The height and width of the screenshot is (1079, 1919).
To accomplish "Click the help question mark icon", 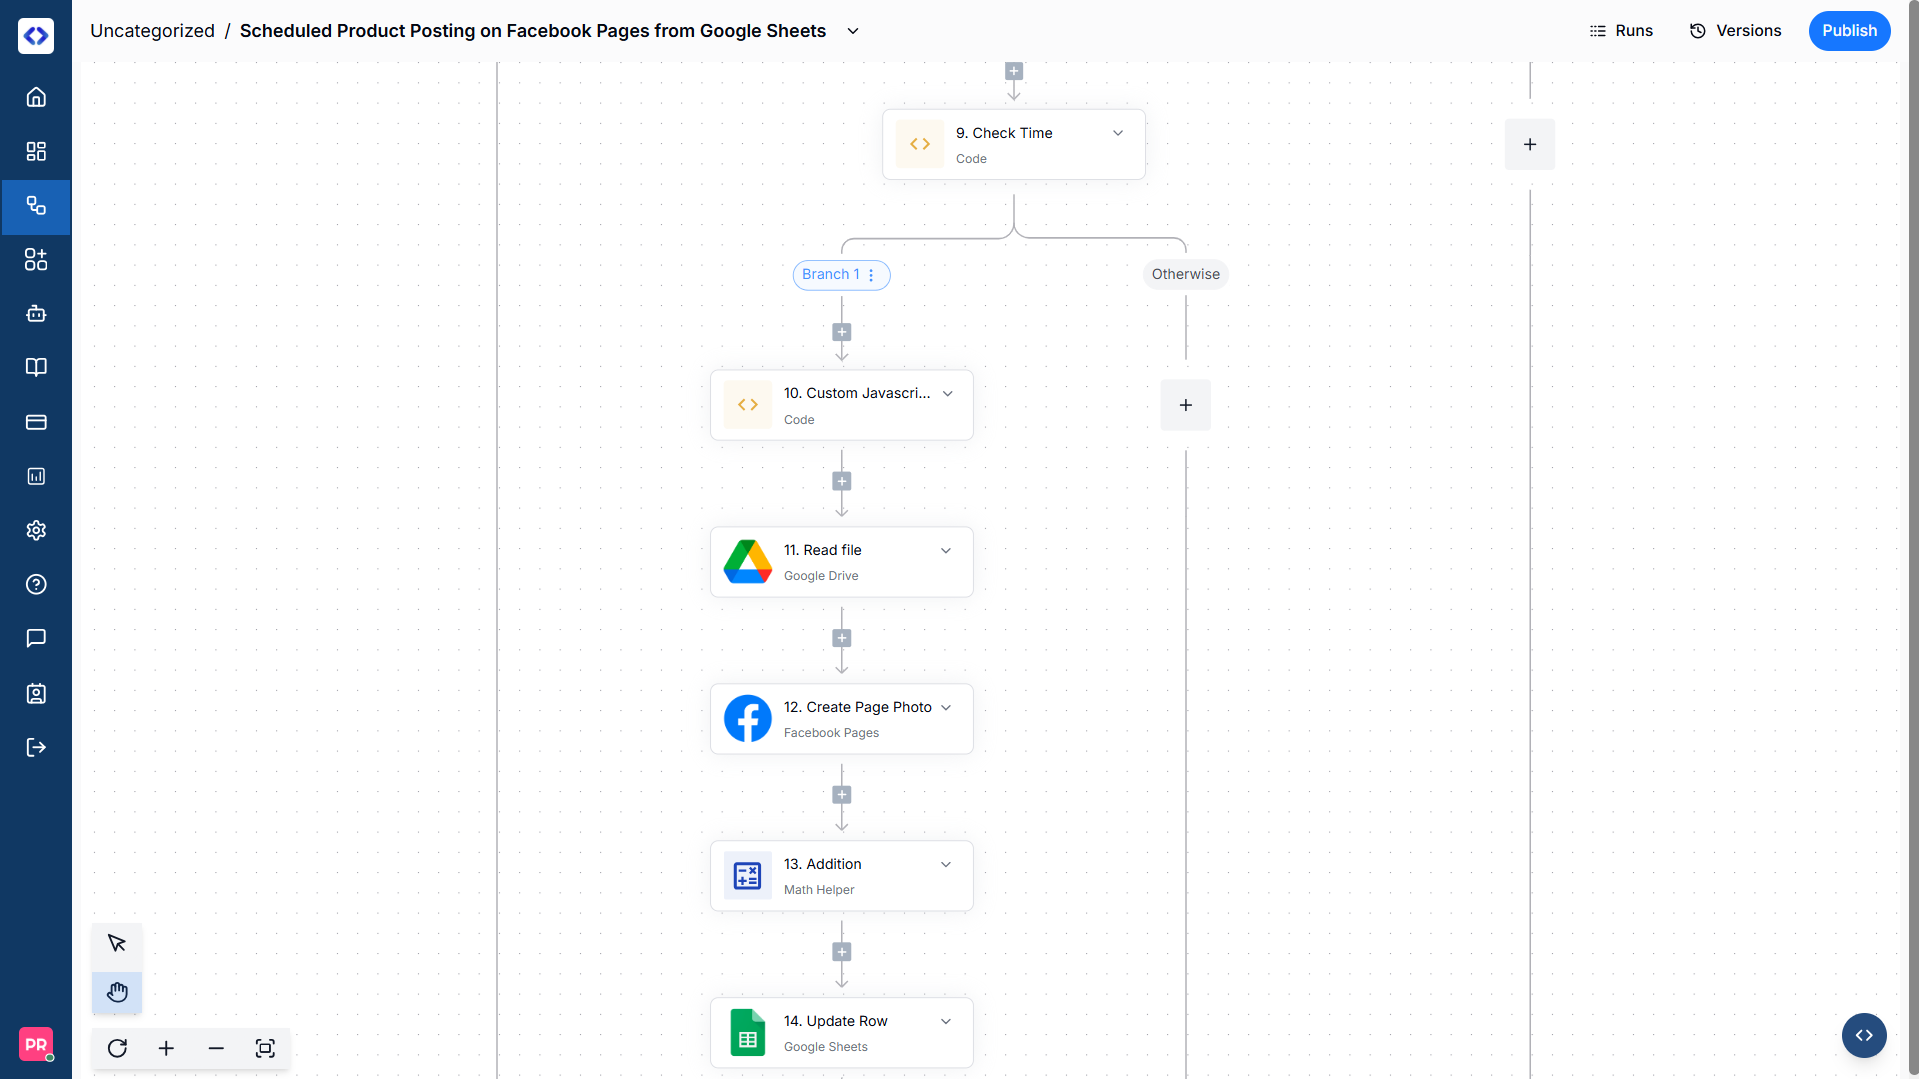I will 36,584.
